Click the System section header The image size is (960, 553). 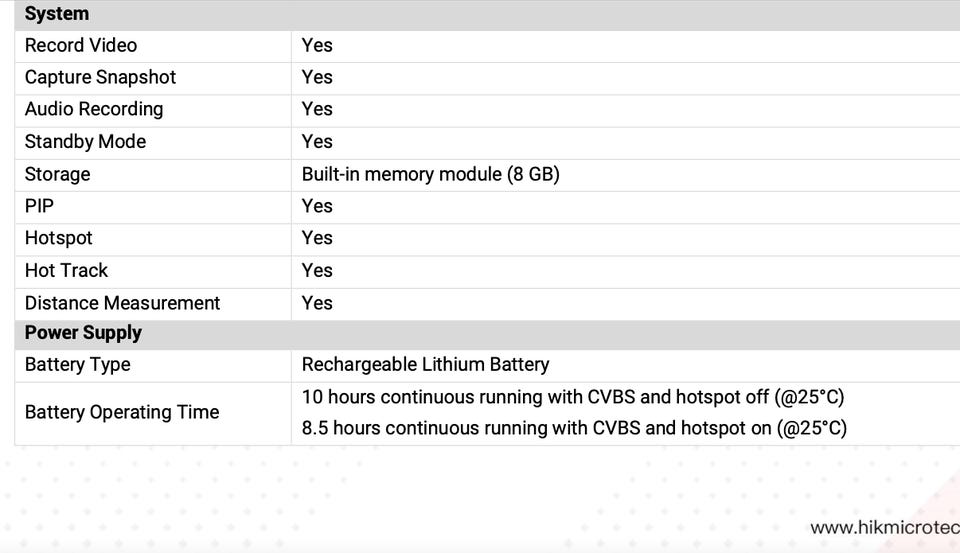57,14
